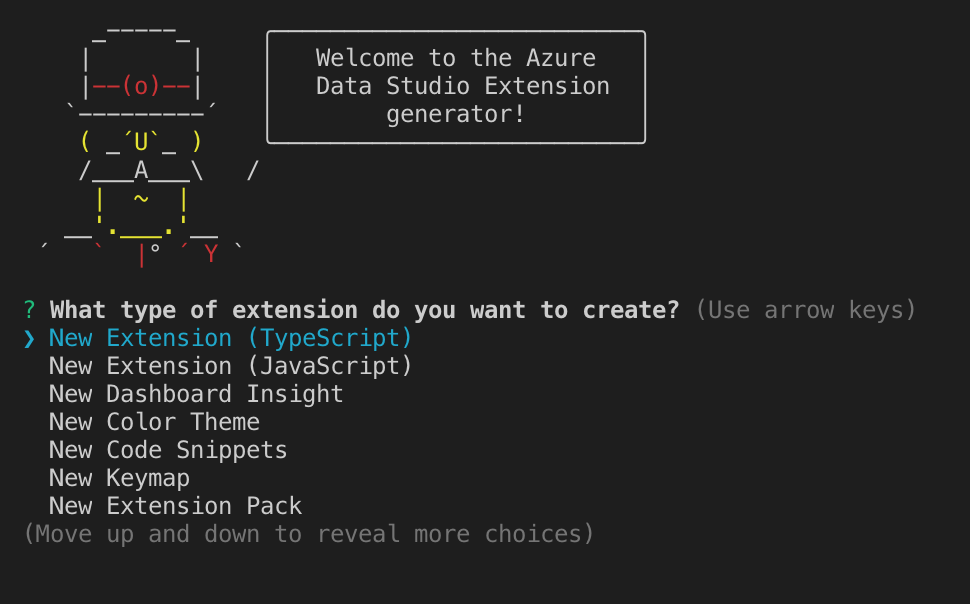Click the slash speech pointer beside mascot
The width and height of the screenshot is (970, 604).
252,171
